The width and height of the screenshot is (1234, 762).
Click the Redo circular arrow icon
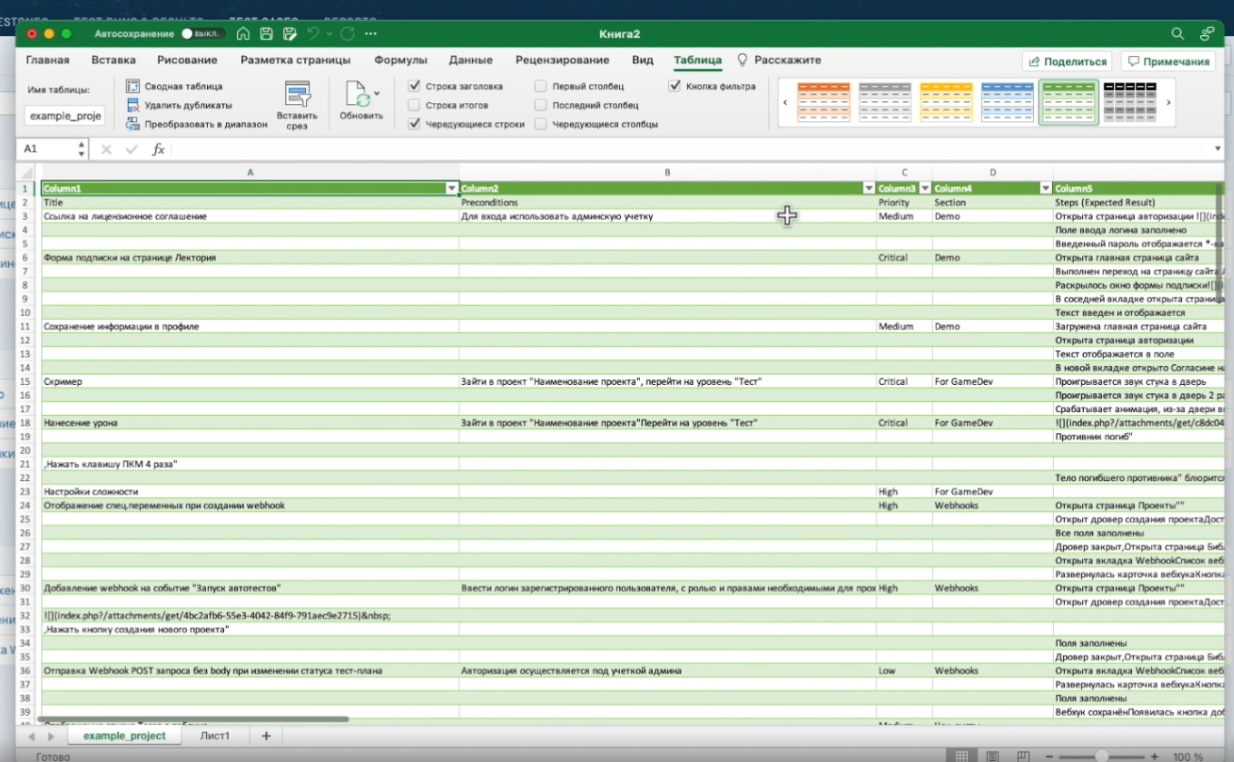[347, 34]
